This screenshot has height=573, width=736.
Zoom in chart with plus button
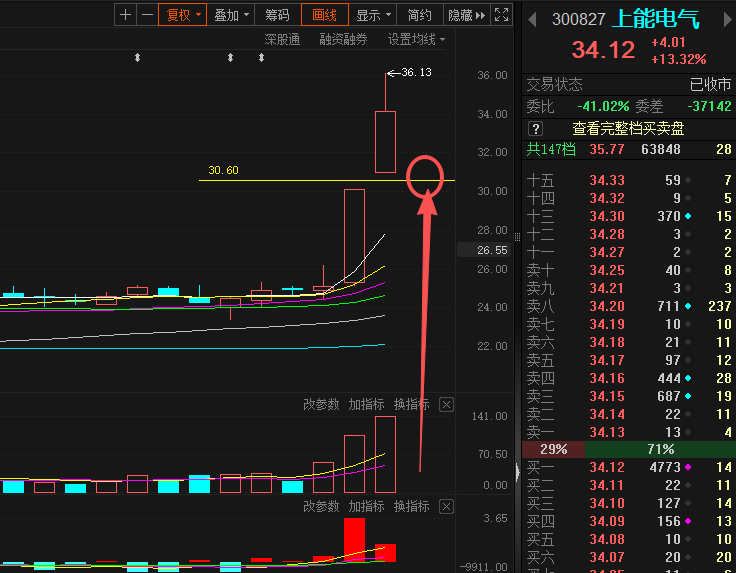coord(125,15)
